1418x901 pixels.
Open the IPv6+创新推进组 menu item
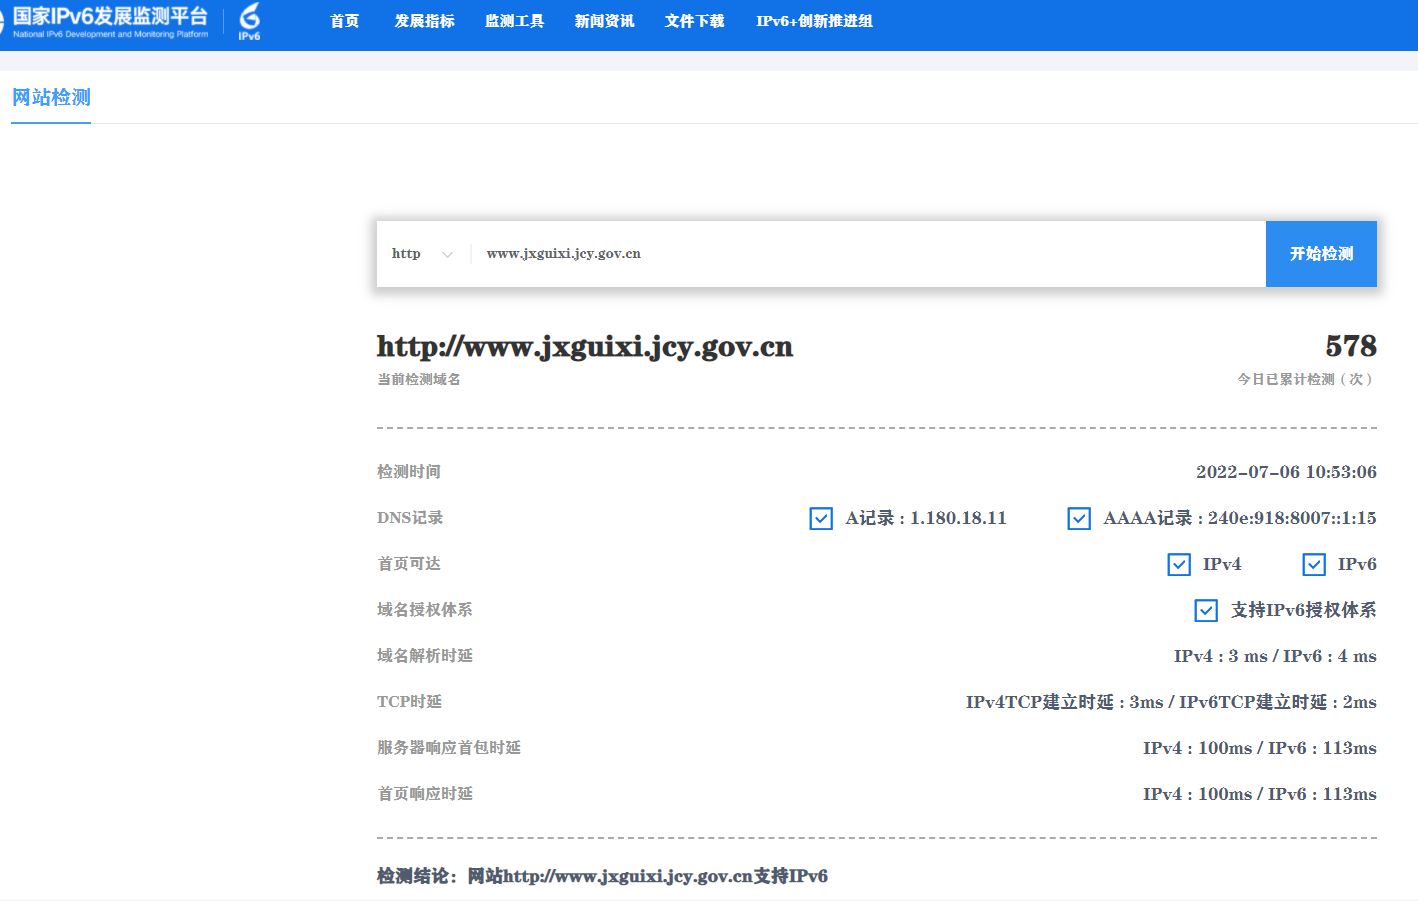814,21
